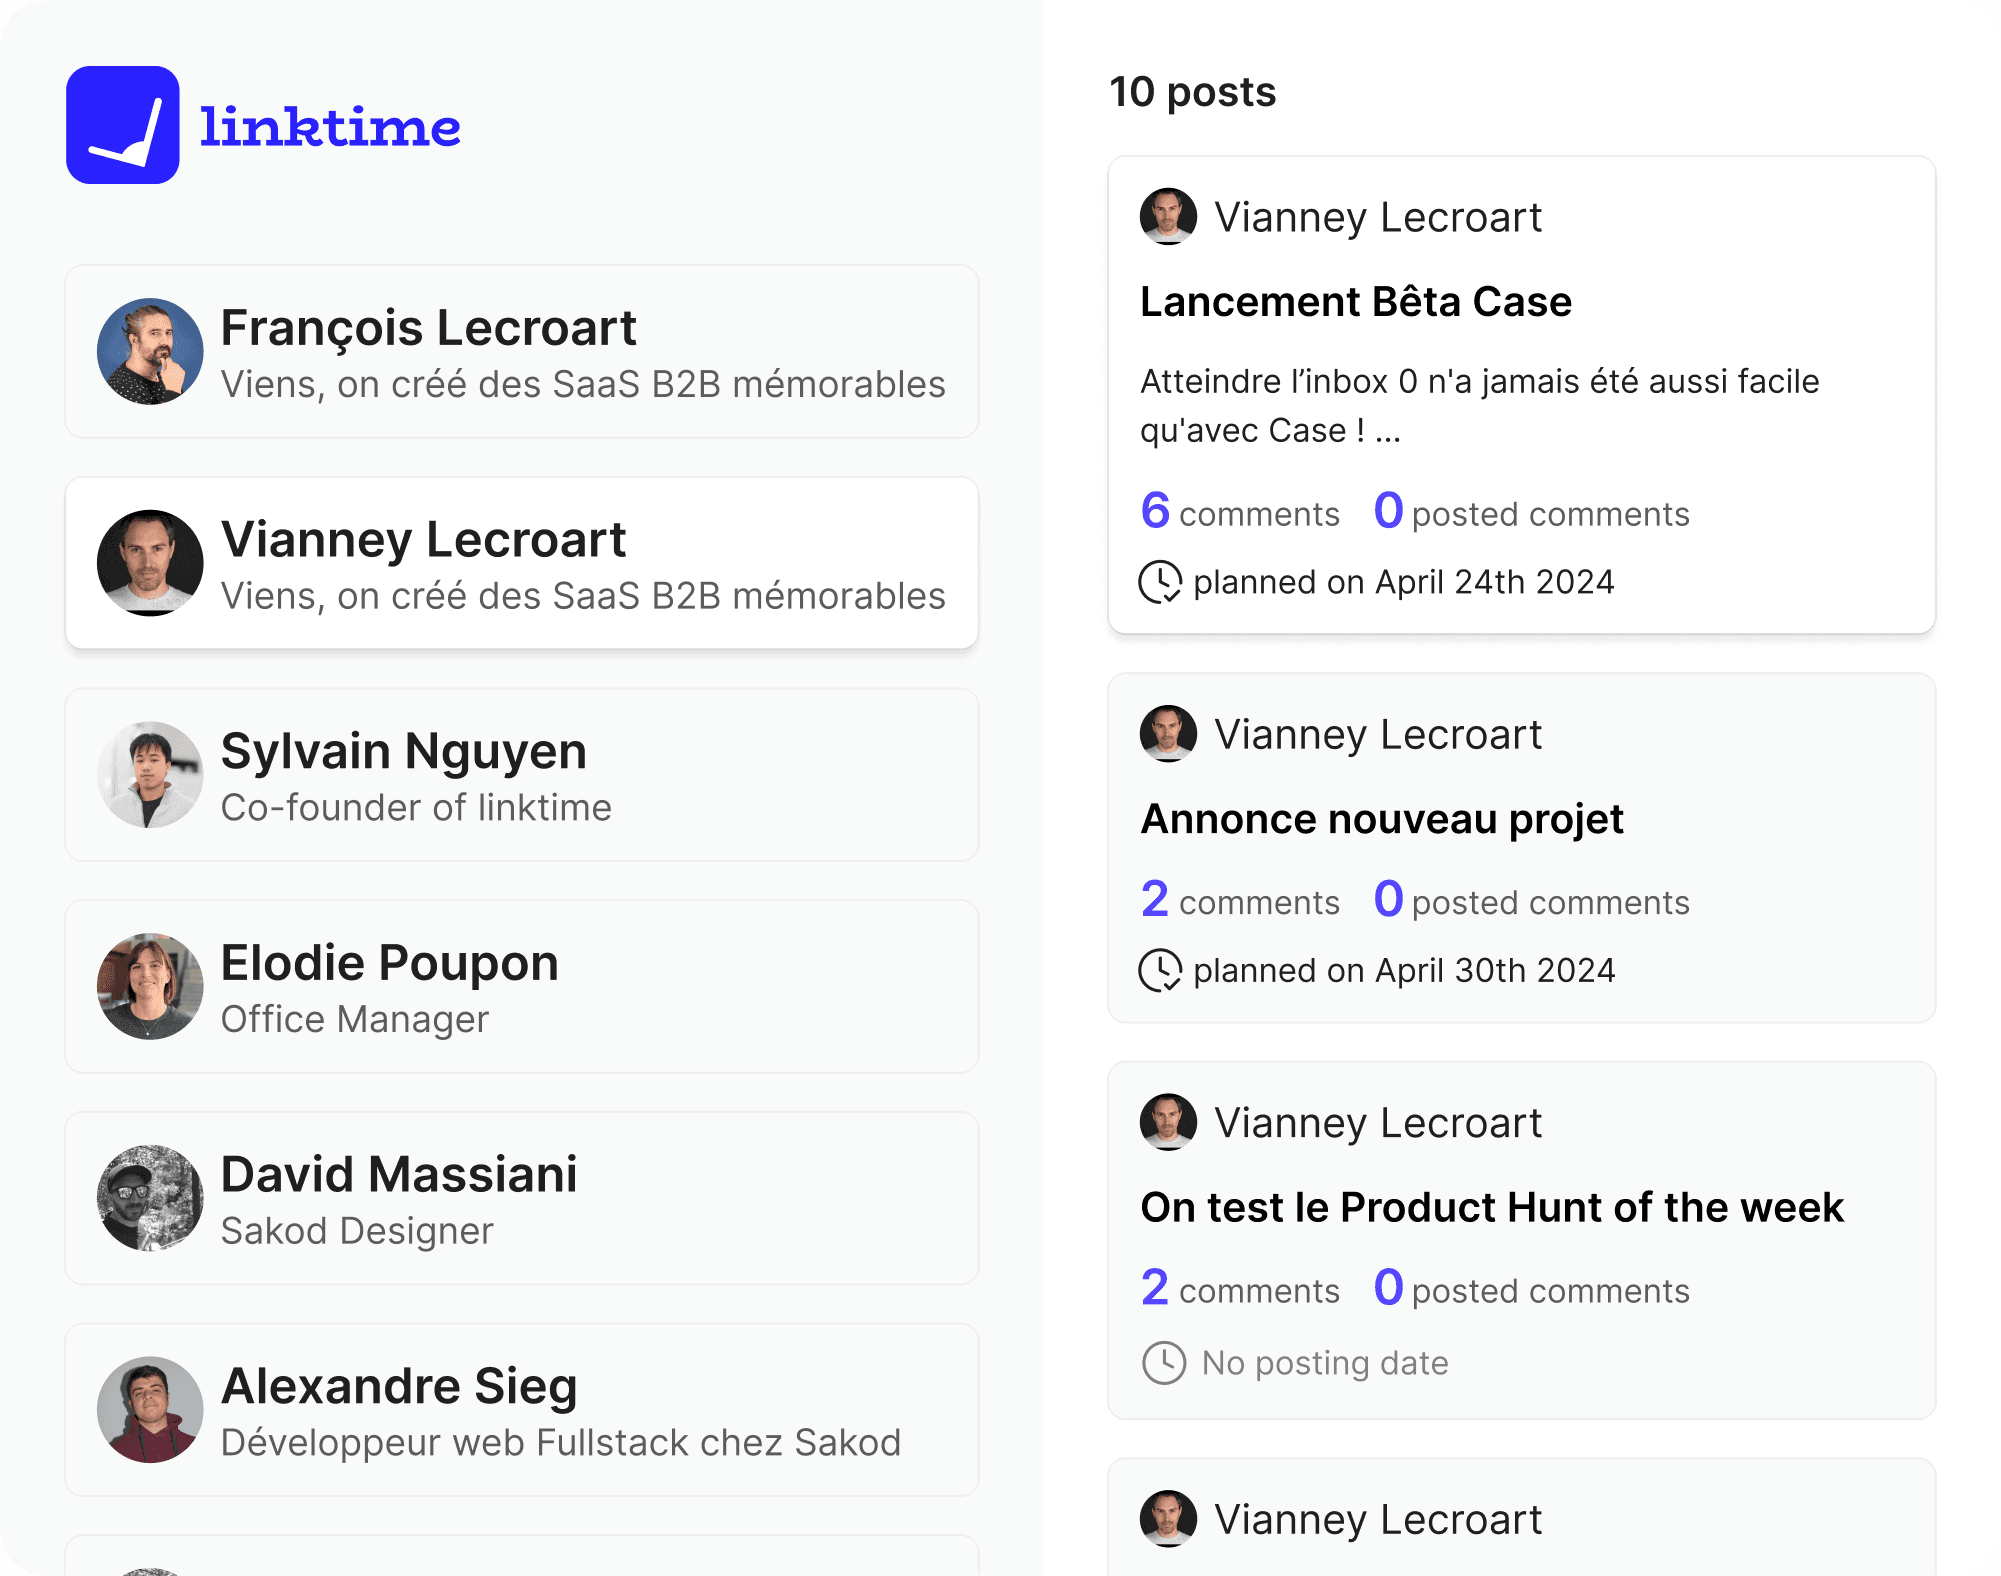Click author avatar on Lancement Bêta Case post
The width and height of the screenshot is (2001, 1576).
click(x=1168, y=216)
